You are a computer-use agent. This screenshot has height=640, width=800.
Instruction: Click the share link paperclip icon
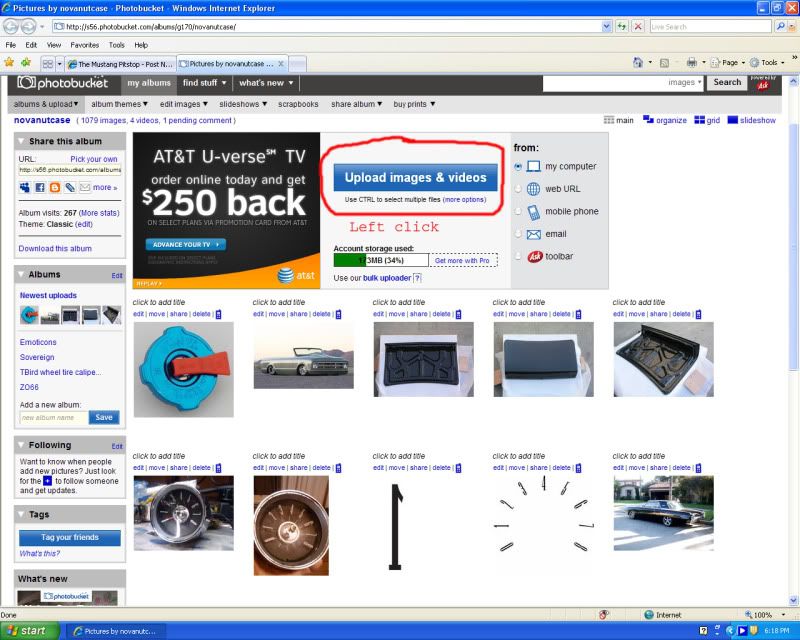coord(70,187)
